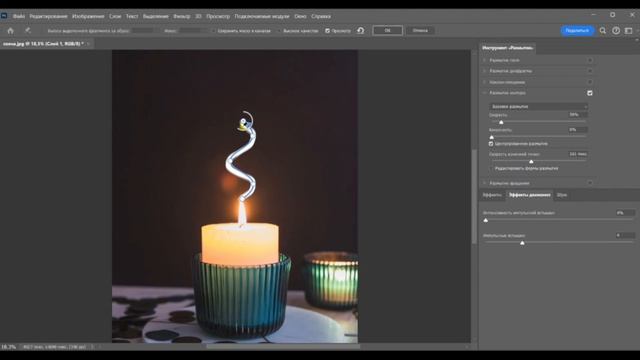The width and height of the screenshot is (640, 360).
Task: Click the Скорость конечной точки value field
Action: click(x=578, y=154)
